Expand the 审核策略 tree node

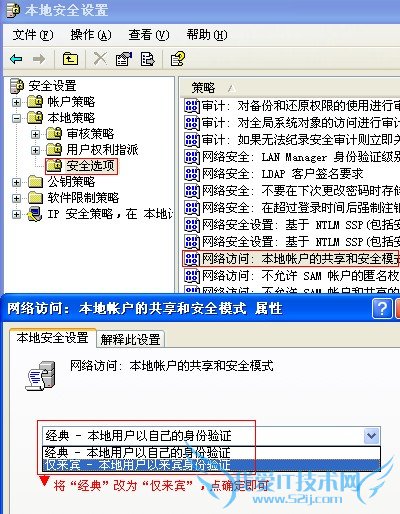35,134
